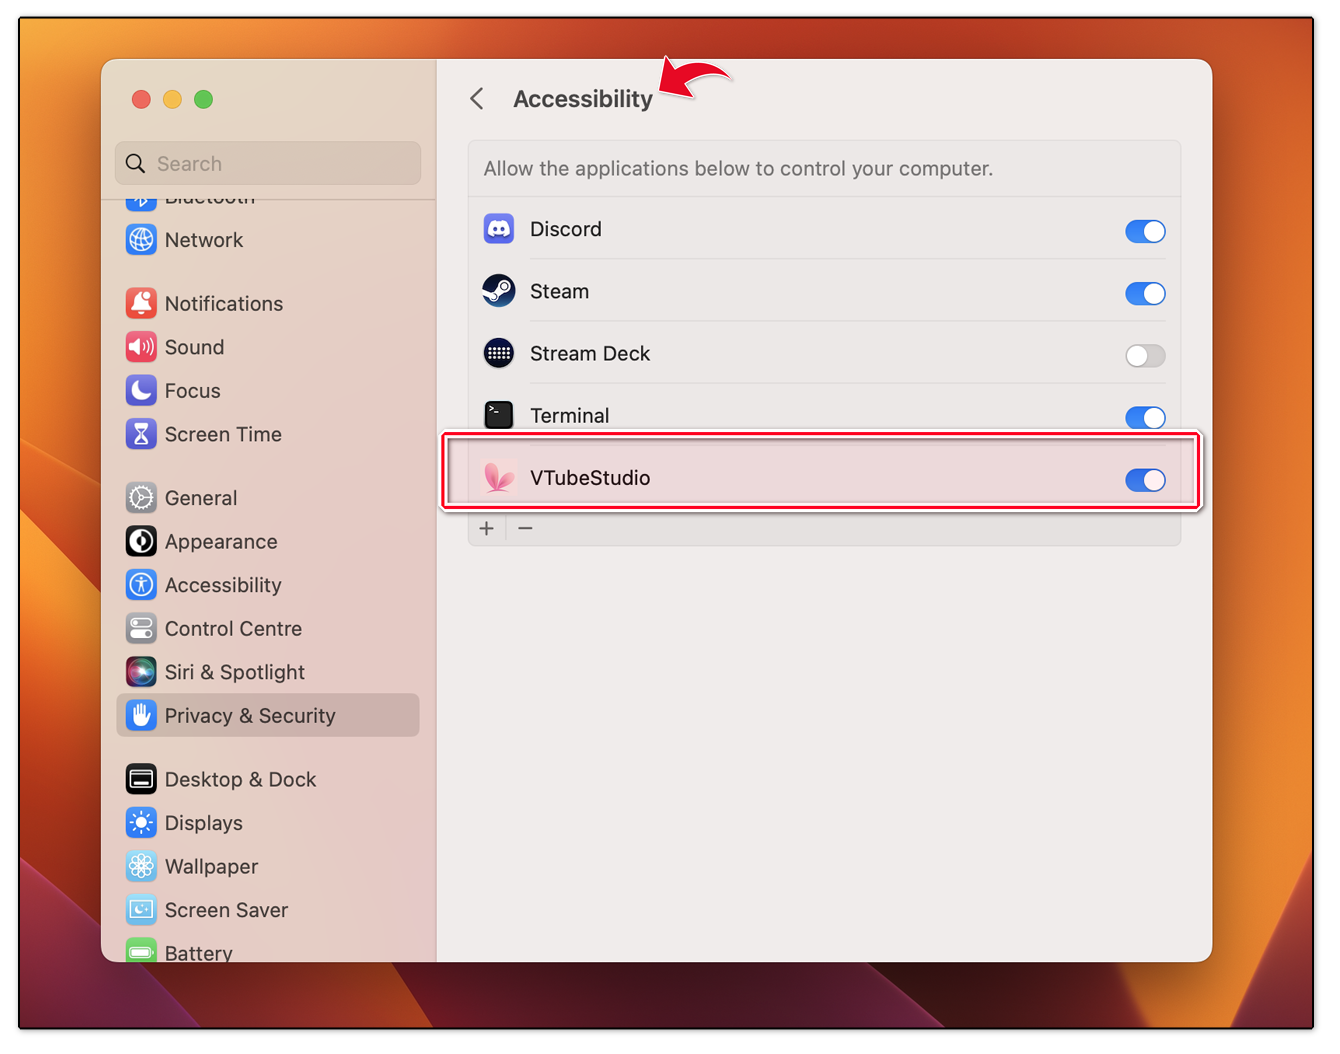Screen dimensions: 1340x1054
Task: Enable Stream Deck accessibility toggle
Action: pyautogui.click(x=1145, y=355)
